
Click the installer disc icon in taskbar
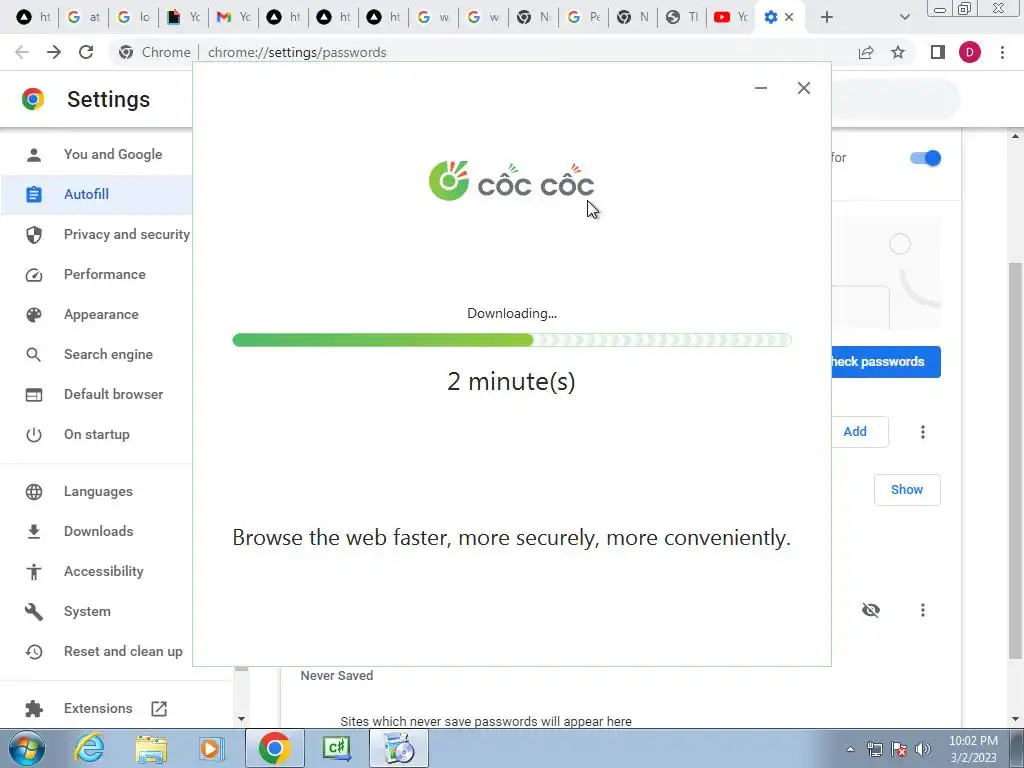point(398,748)
